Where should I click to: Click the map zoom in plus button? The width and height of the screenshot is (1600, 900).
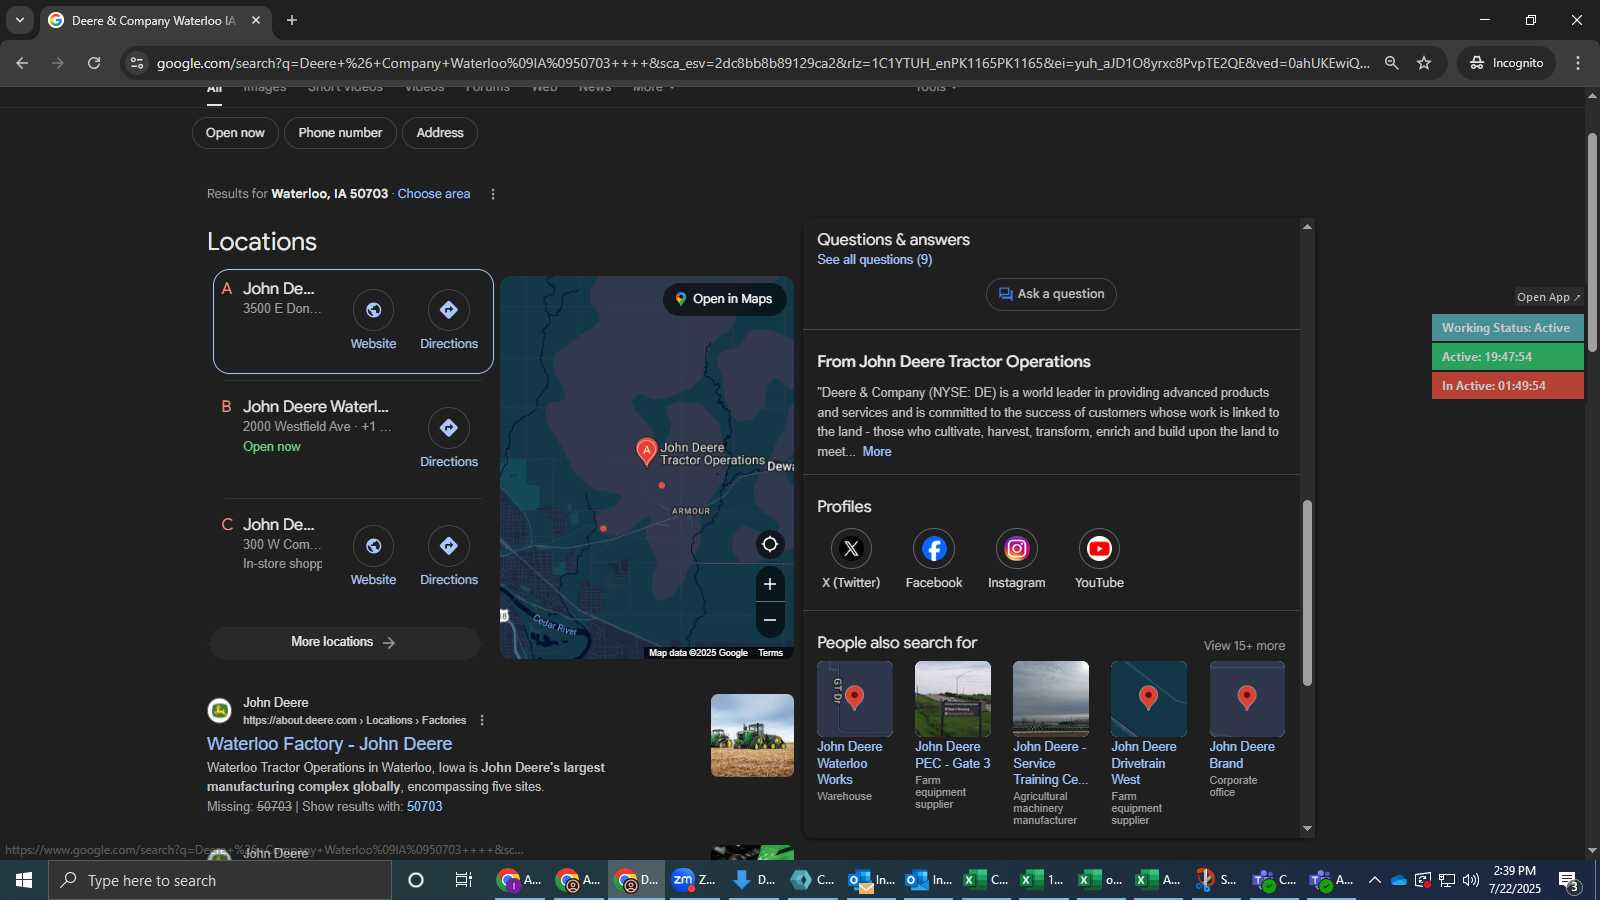click(x=770, y=584)
